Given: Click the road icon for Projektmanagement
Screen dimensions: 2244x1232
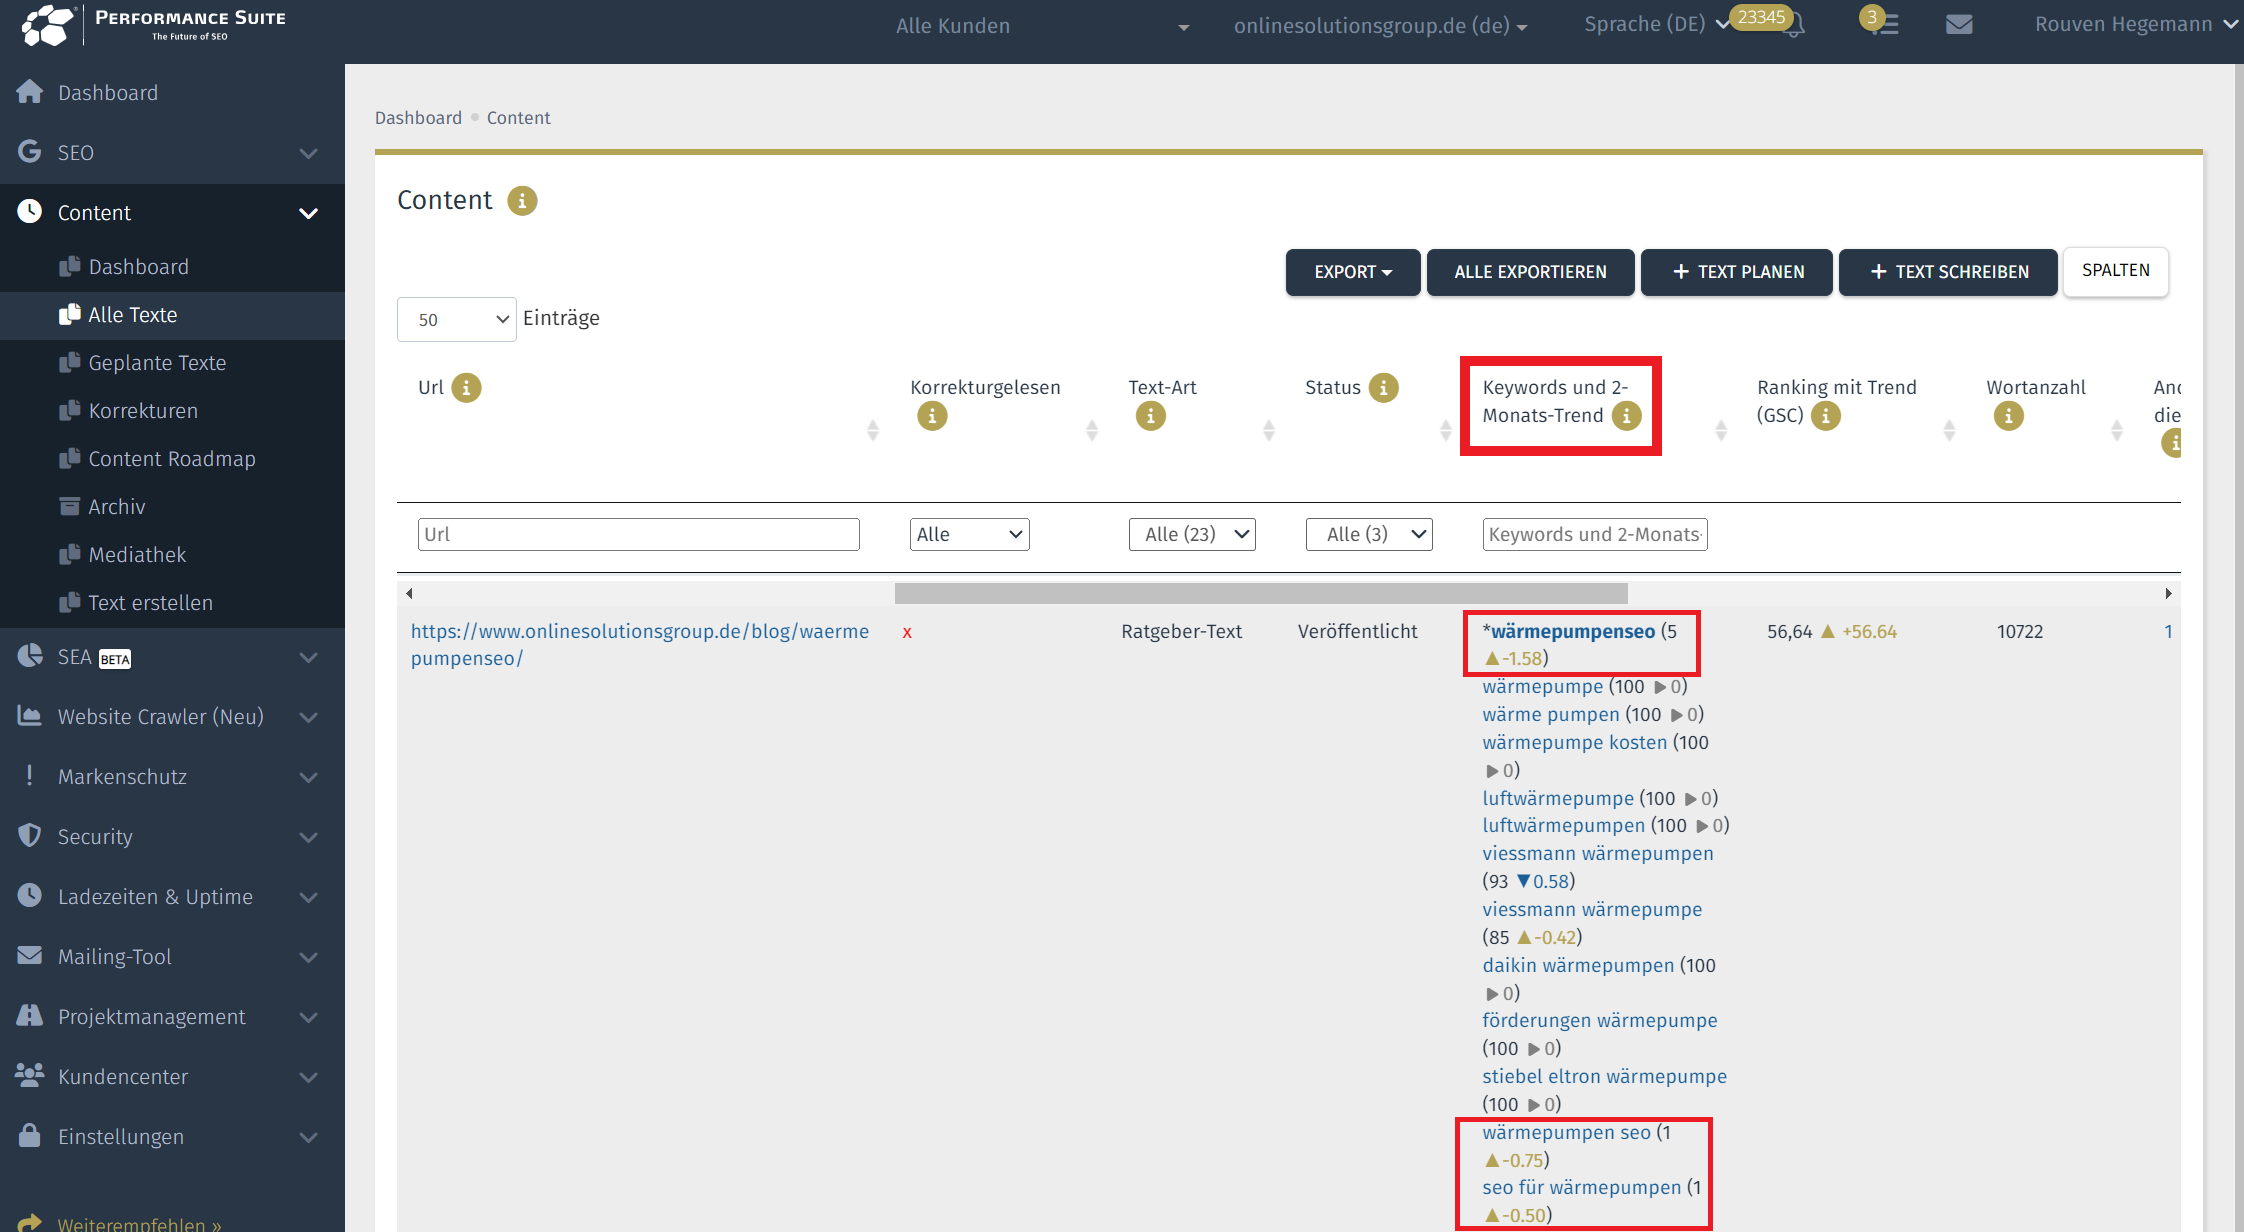Looking at the screenshot, I should coord(30,1015).
